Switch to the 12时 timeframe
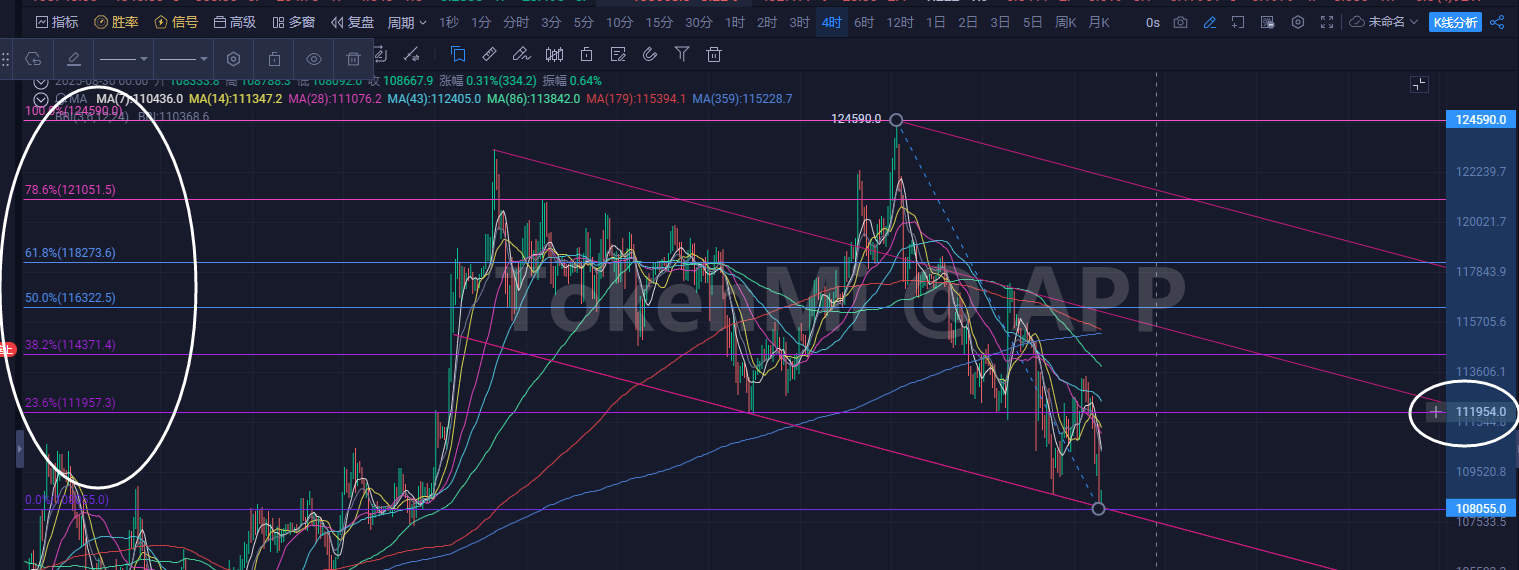This screenshot has height=570, width=1519. coord(900,22)
